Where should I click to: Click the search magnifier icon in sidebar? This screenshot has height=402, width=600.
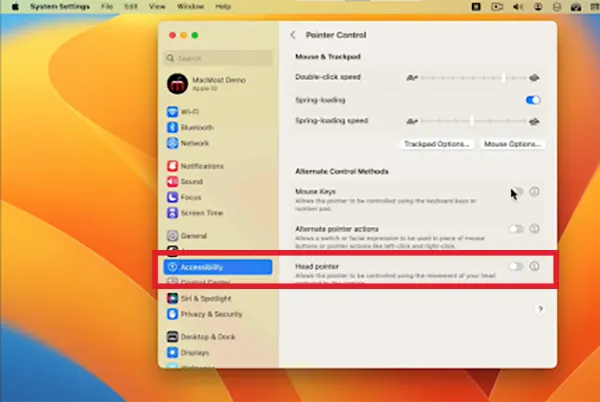click(170, 58)
